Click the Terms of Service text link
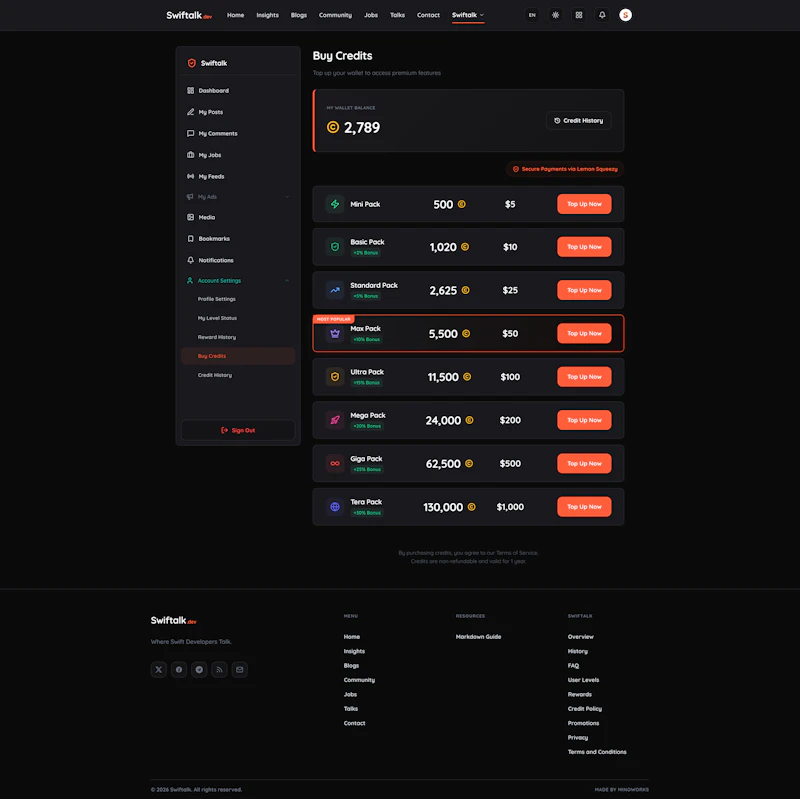 (517, 553)
